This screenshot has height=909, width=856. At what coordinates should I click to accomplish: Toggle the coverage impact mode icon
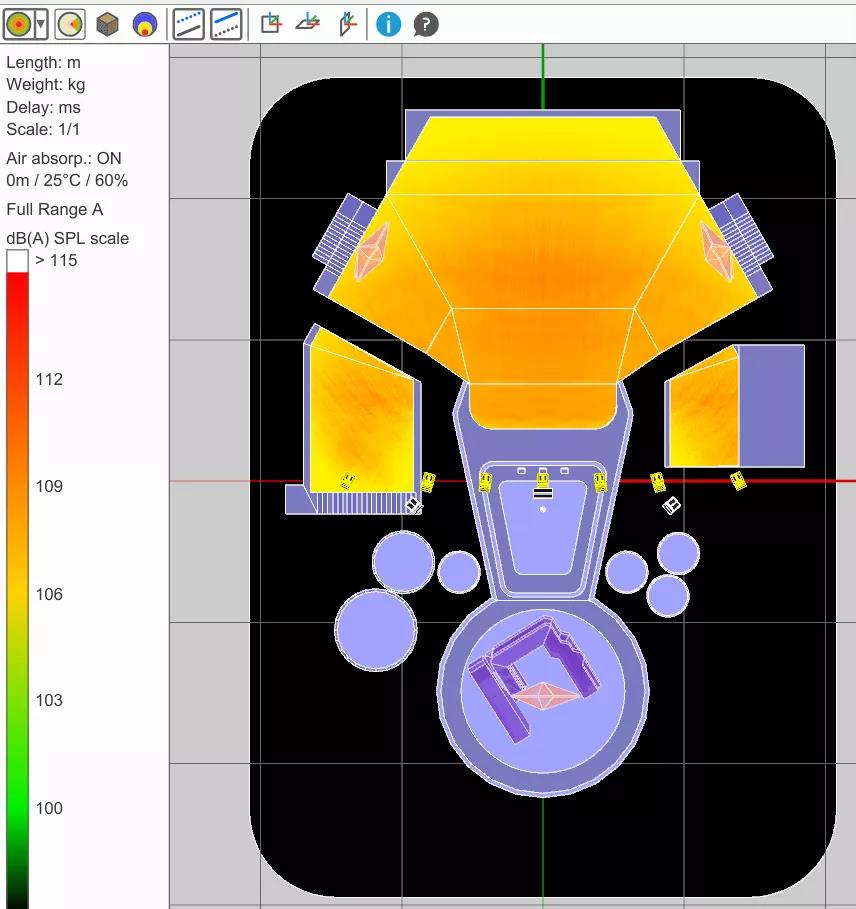pyautogui.click(x=70, y=24)
